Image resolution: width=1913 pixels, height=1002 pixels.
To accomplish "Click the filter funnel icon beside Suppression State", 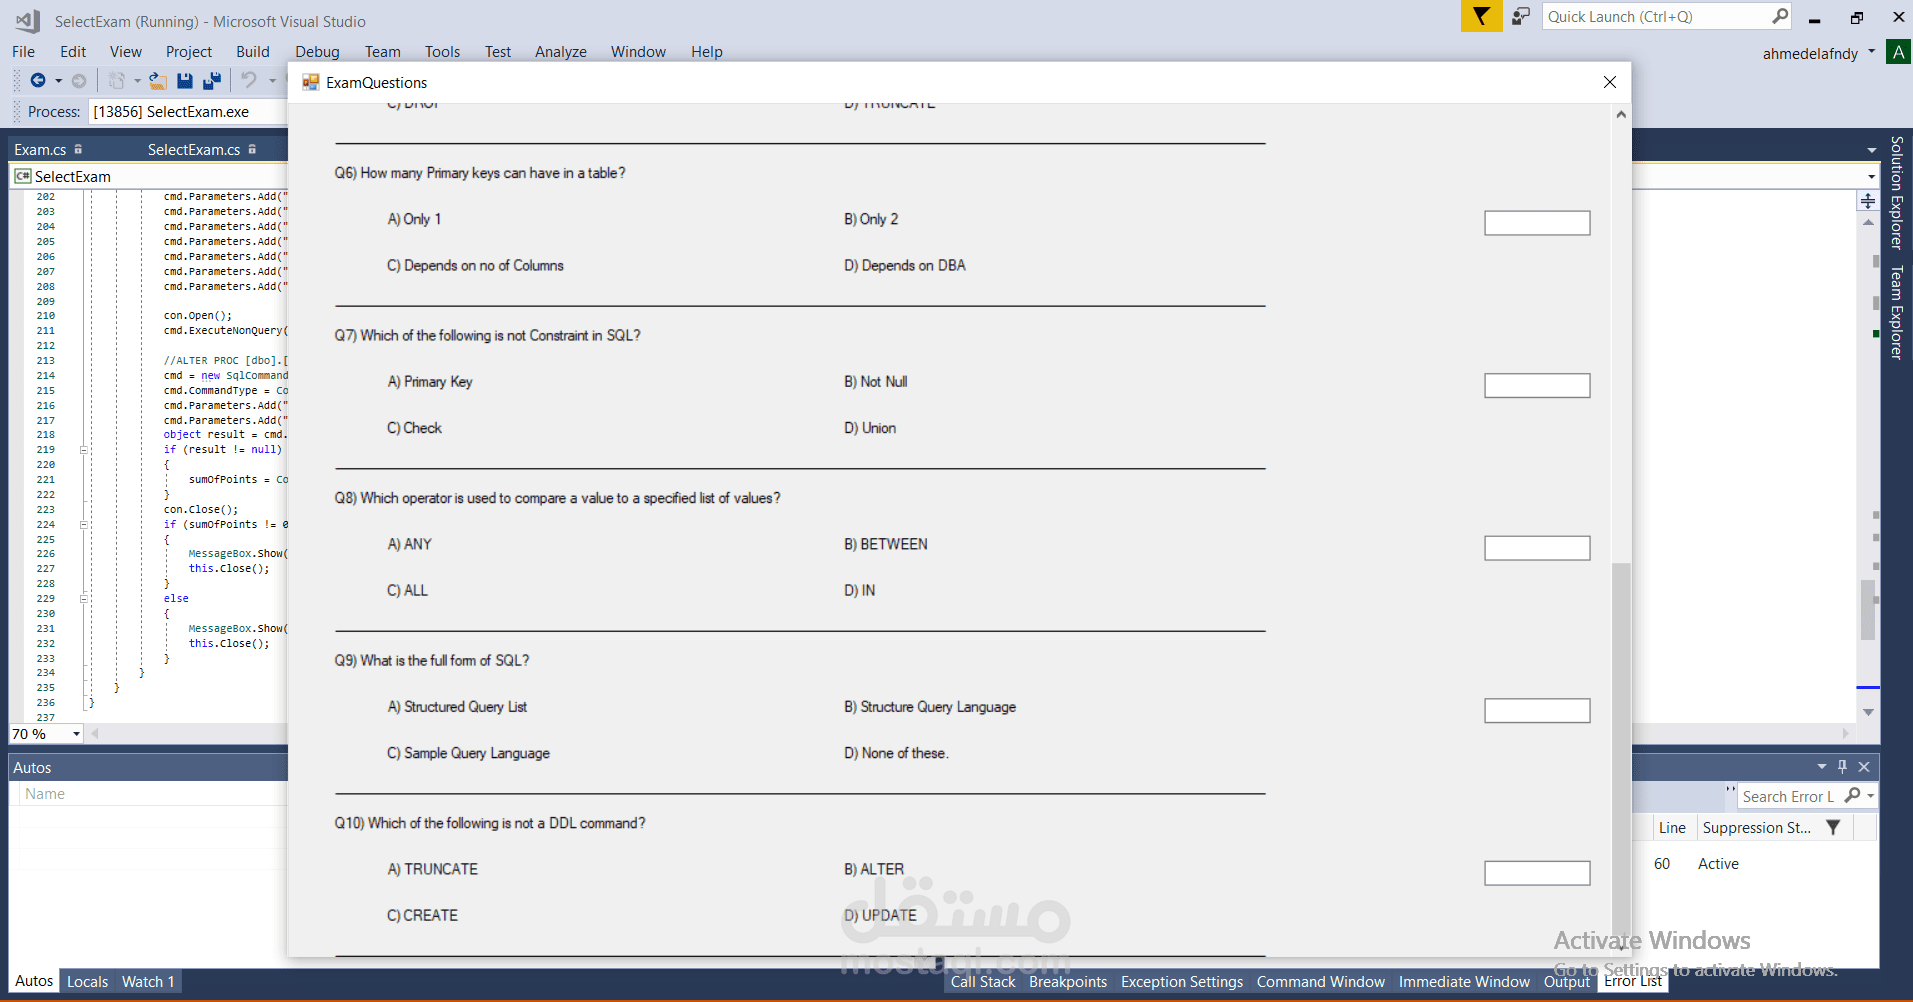I will pyautogui.click(x=1833, y=827).
